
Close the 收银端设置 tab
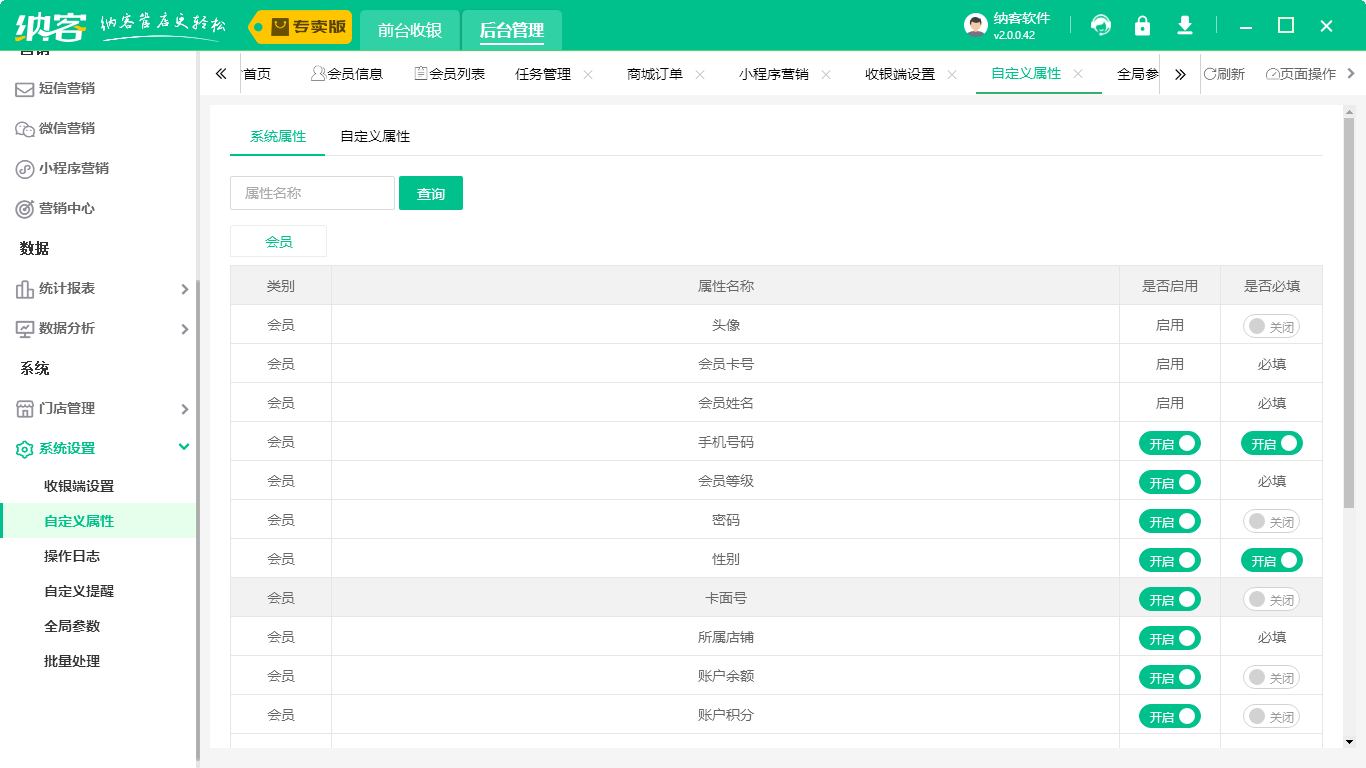(x=952, y=74)
